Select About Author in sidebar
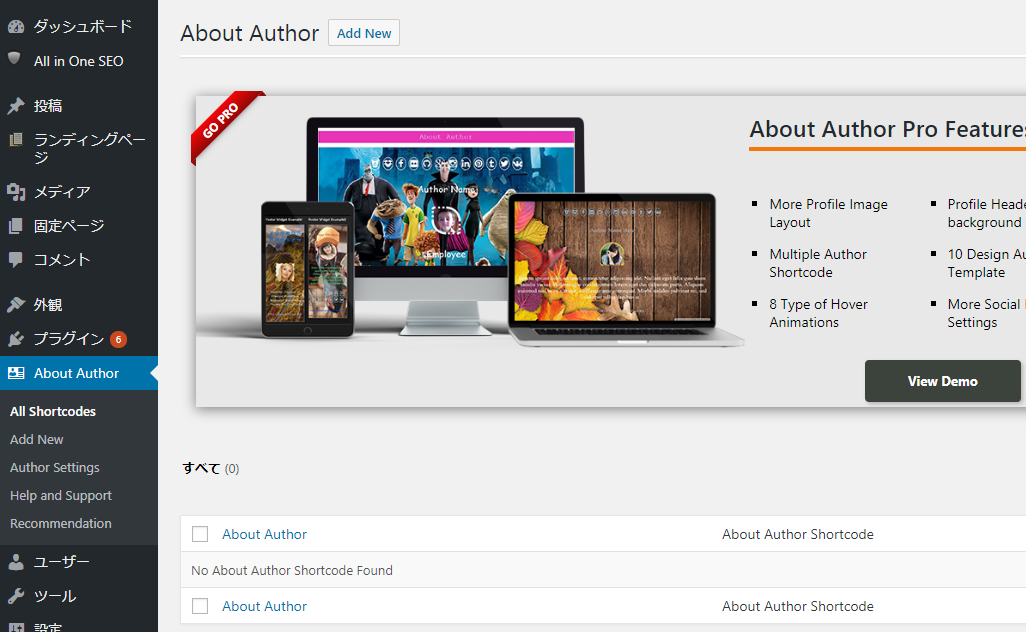Viewport: 1026px width, 632px height. click(x=79, y=373)
